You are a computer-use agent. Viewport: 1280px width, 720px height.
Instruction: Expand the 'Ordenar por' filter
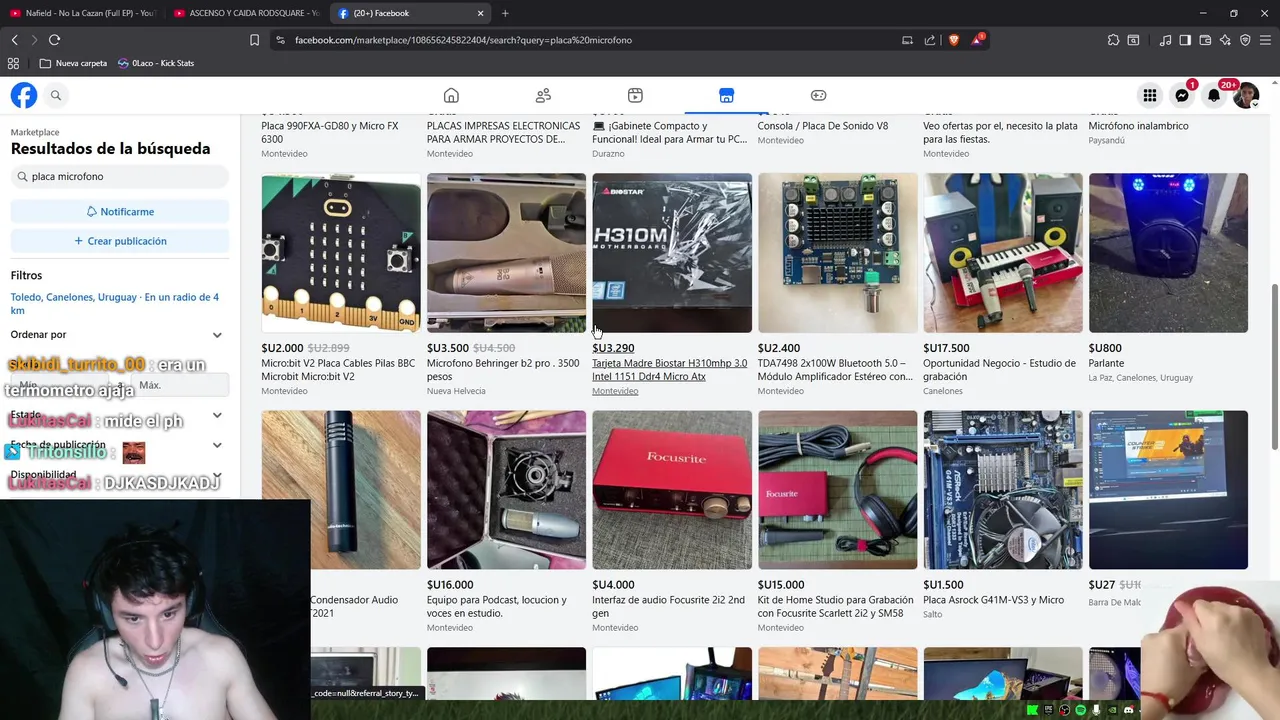(119, 335)
